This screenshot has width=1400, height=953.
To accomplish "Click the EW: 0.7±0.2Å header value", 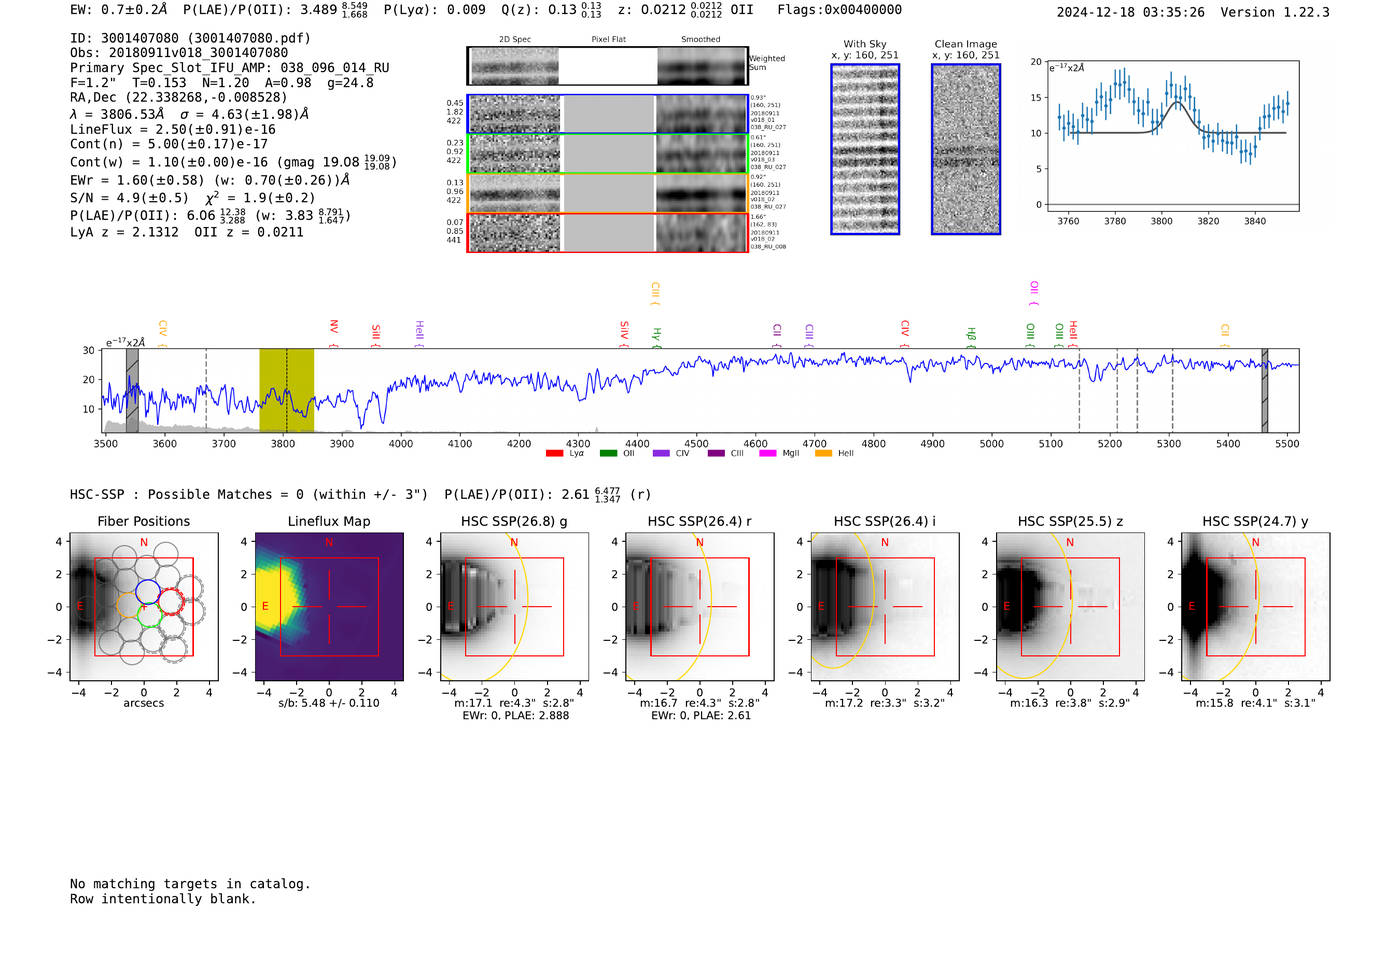I will tap(119, 10).
